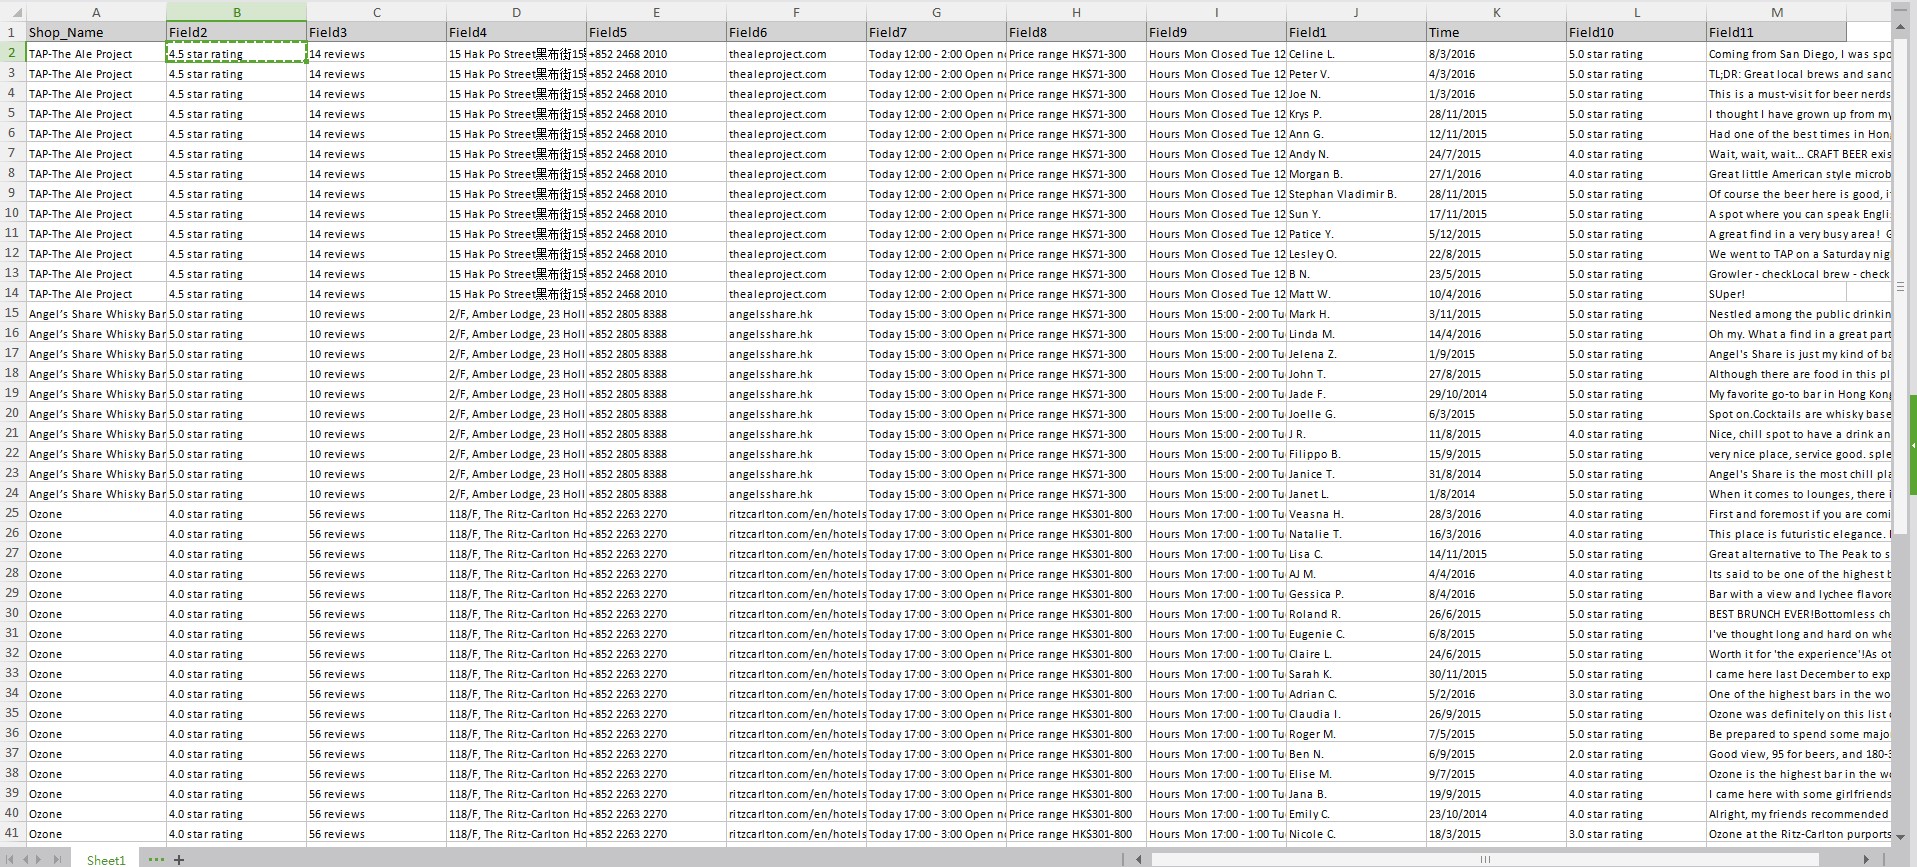Select the date cell 24/7/2015
This screenshot has height=867, width=1917.
pos(1497,154)
